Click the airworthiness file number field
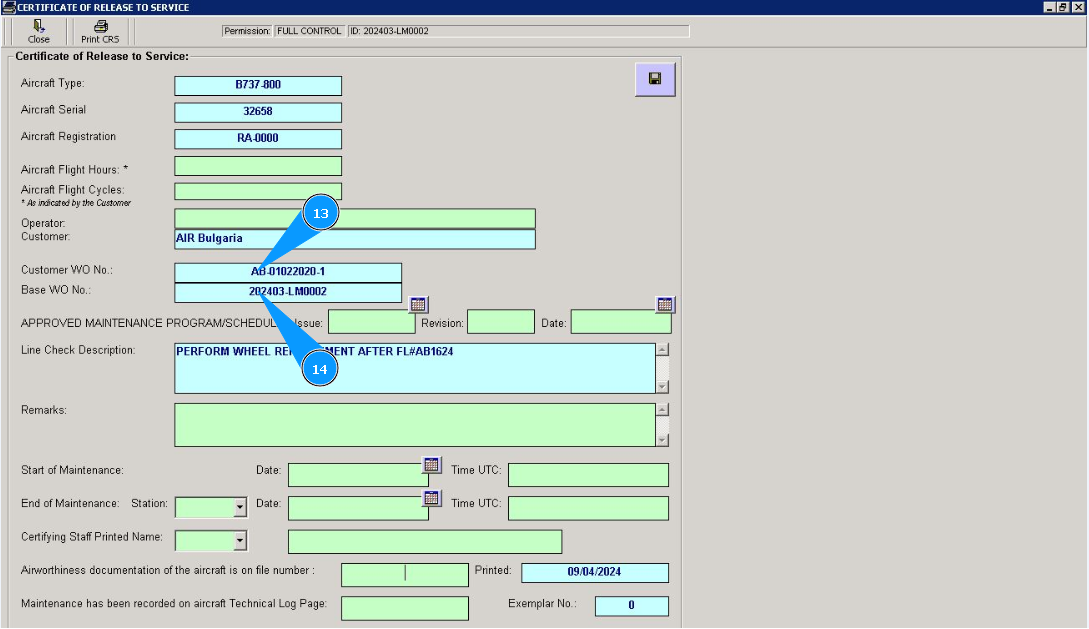1089x629 pixels. click(405, 575)
